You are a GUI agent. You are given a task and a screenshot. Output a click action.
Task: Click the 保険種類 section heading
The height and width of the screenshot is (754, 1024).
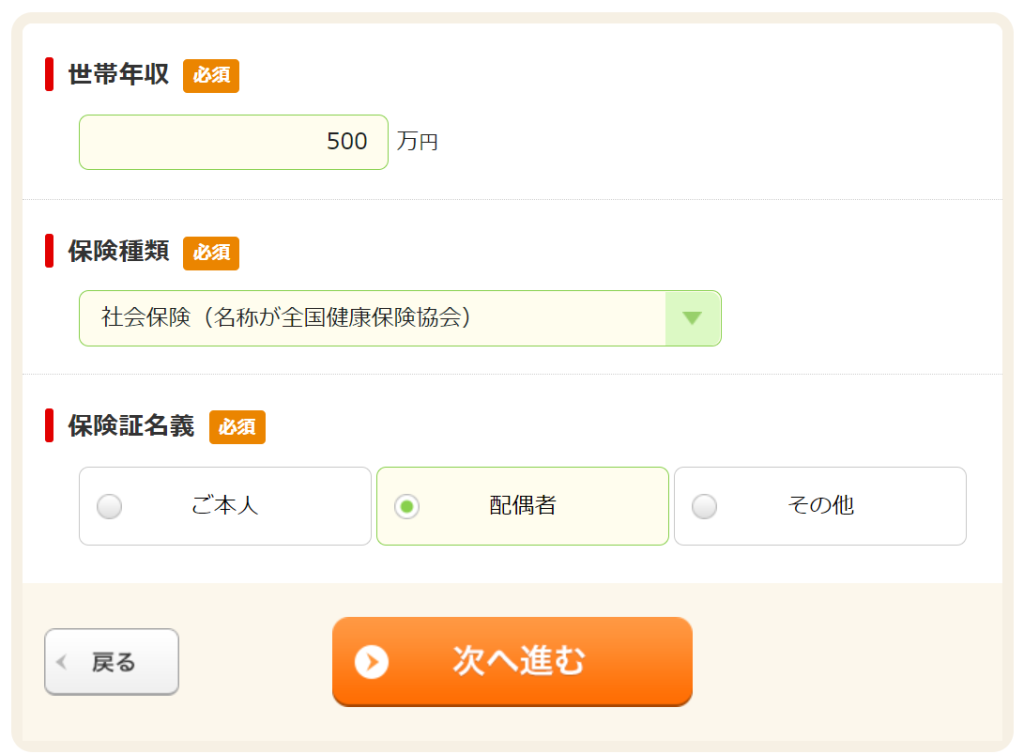tap(119, 251)
